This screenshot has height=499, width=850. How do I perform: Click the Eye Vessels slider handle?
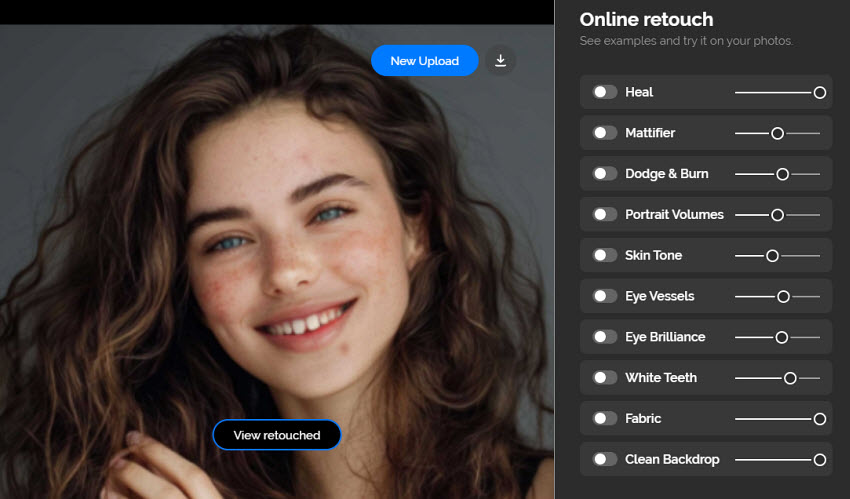click(783, 296)
